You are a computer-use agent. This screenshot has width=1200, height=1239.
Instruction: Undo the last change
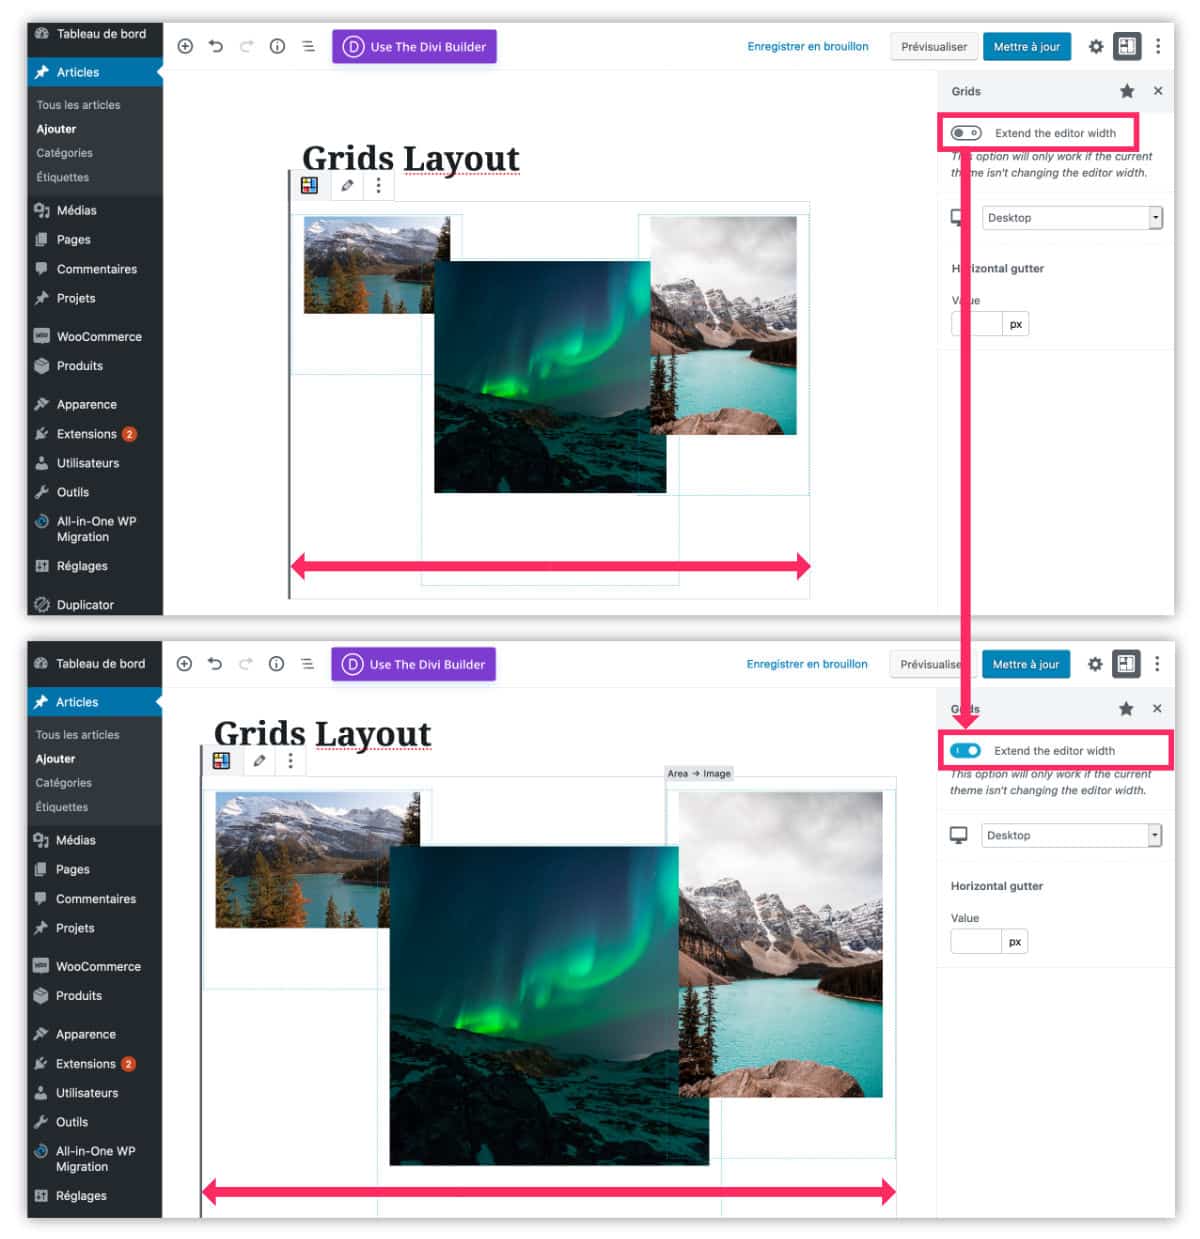215,46
